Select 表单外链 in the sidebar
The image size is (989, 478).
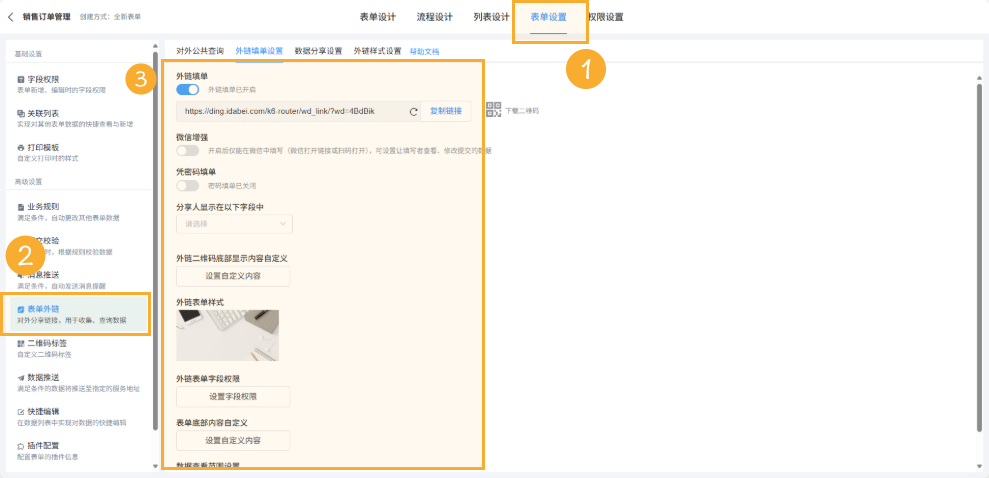[x=79, y=314]
